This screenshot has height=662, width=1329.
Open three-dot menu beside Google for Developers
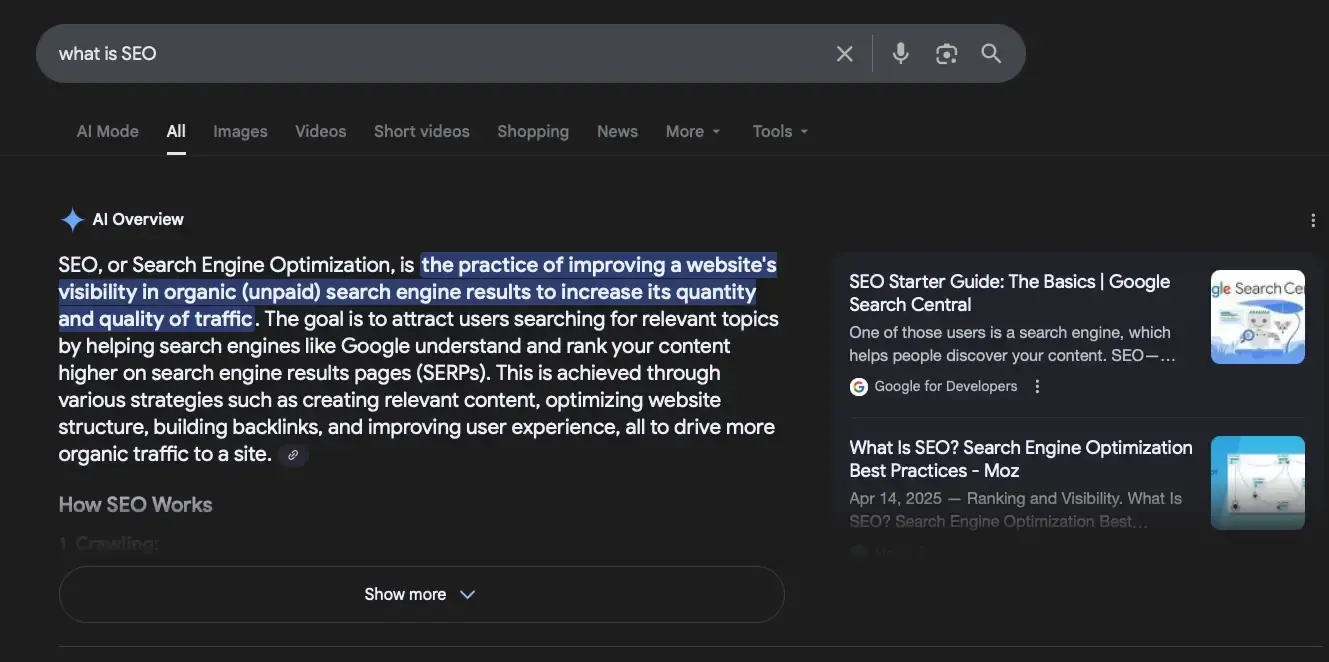[1037, 386]
